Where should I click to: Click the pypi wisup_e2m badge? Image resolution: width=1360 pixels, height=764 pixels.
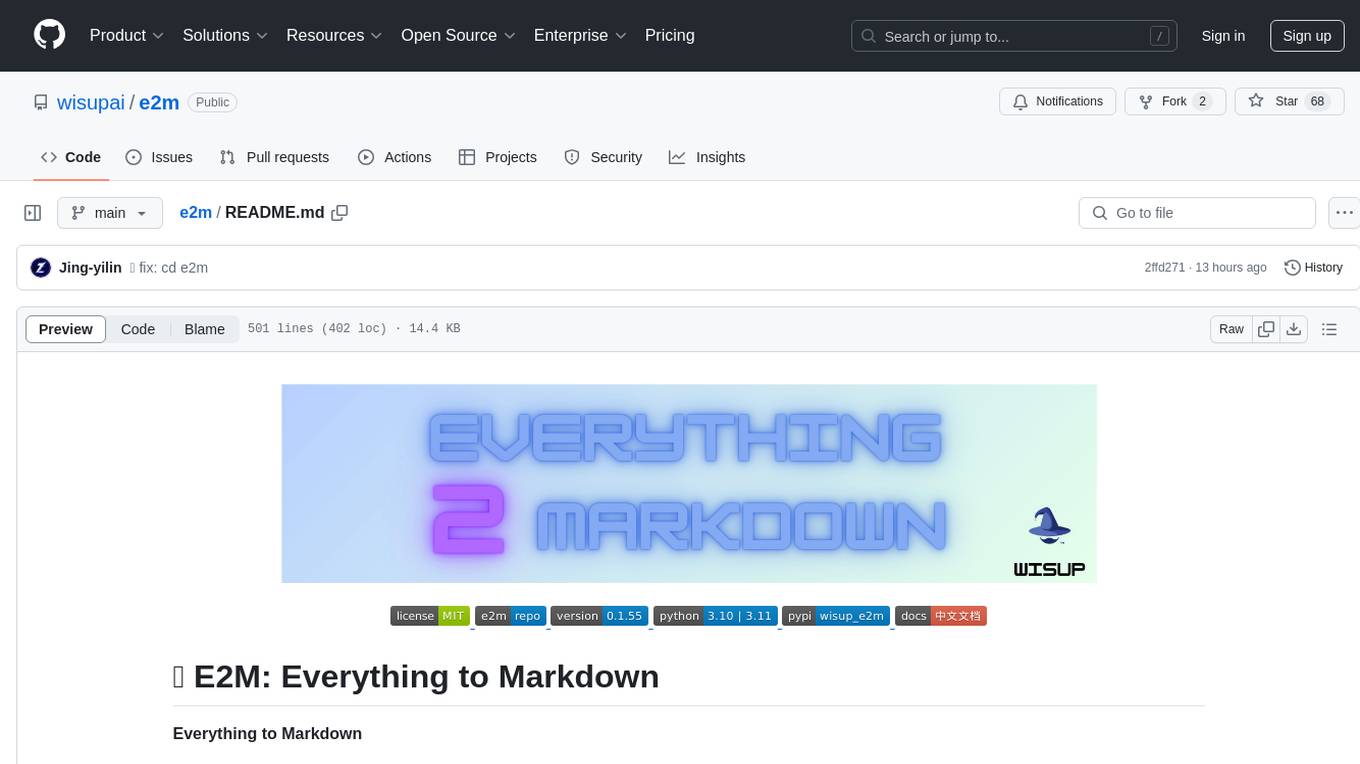tap(836, 616)
